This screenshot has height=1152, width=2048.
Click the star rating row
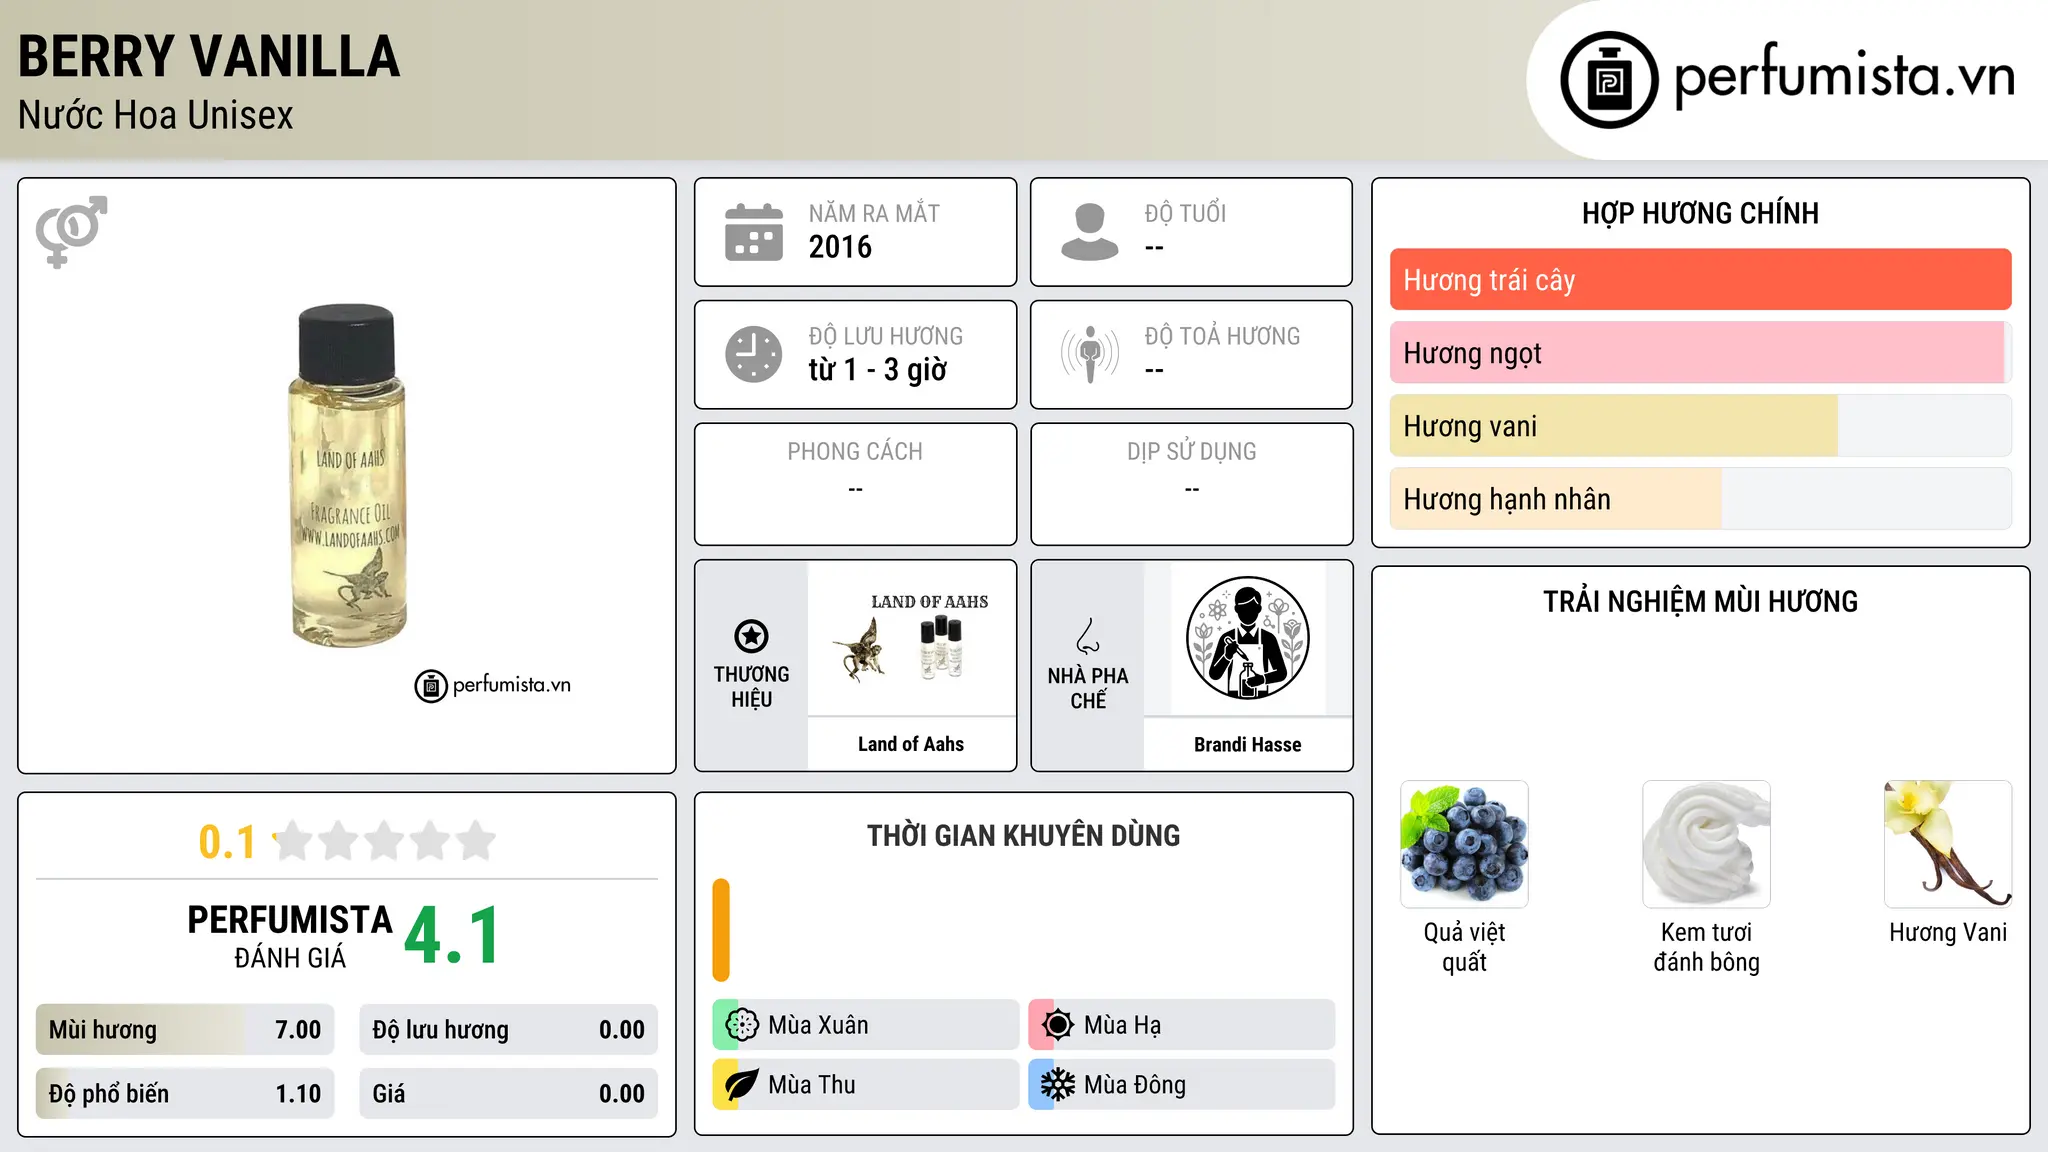385,841
